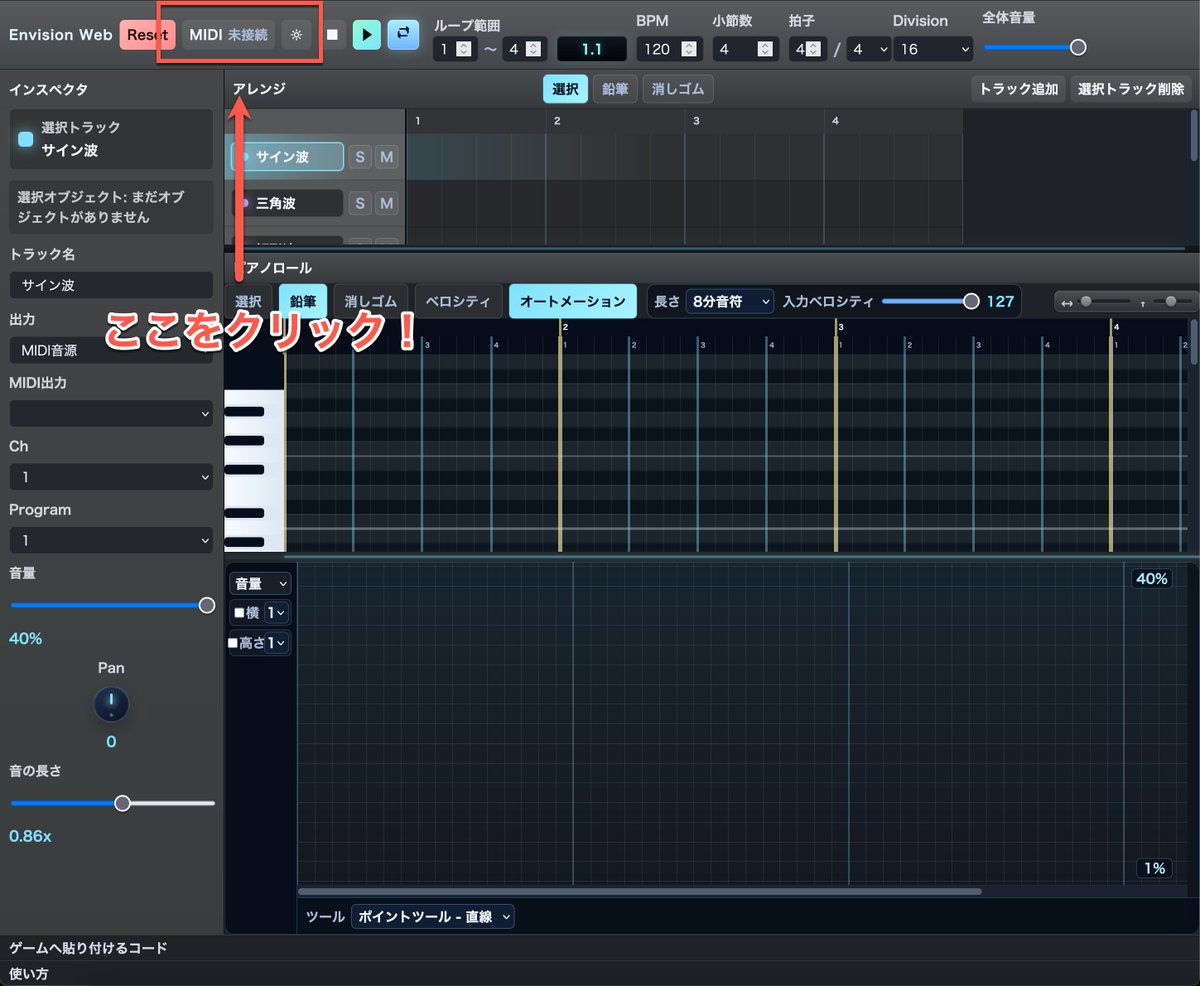The height and width of the screenshot is (986, 1200).
Task: Click the red Reset button
Action: click(147, 34)
